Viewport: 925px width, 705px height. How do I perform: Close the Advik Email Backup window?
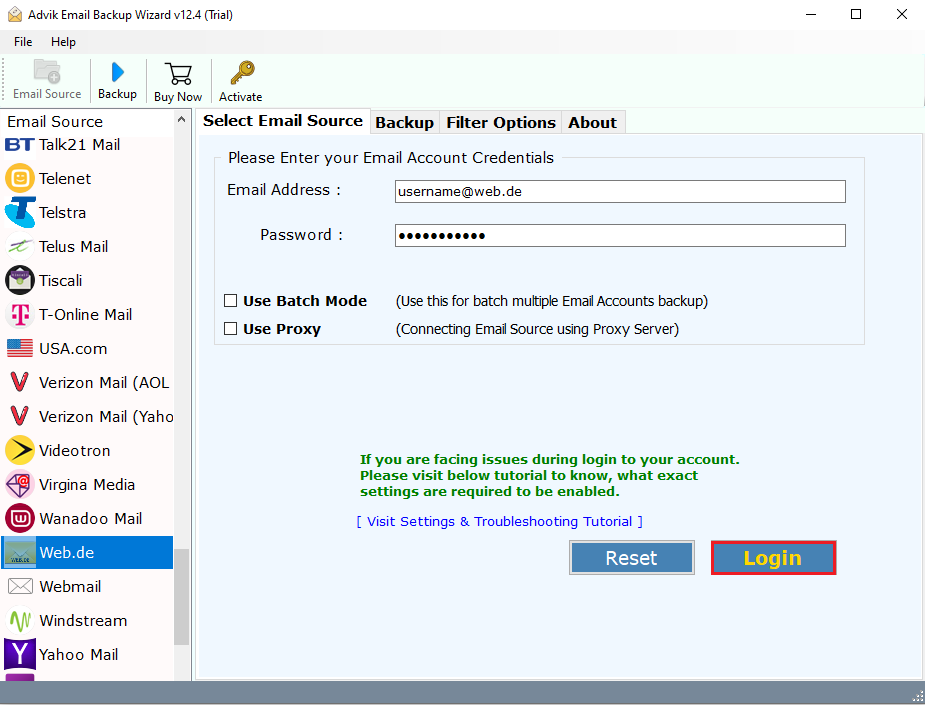tap(902, 15)
